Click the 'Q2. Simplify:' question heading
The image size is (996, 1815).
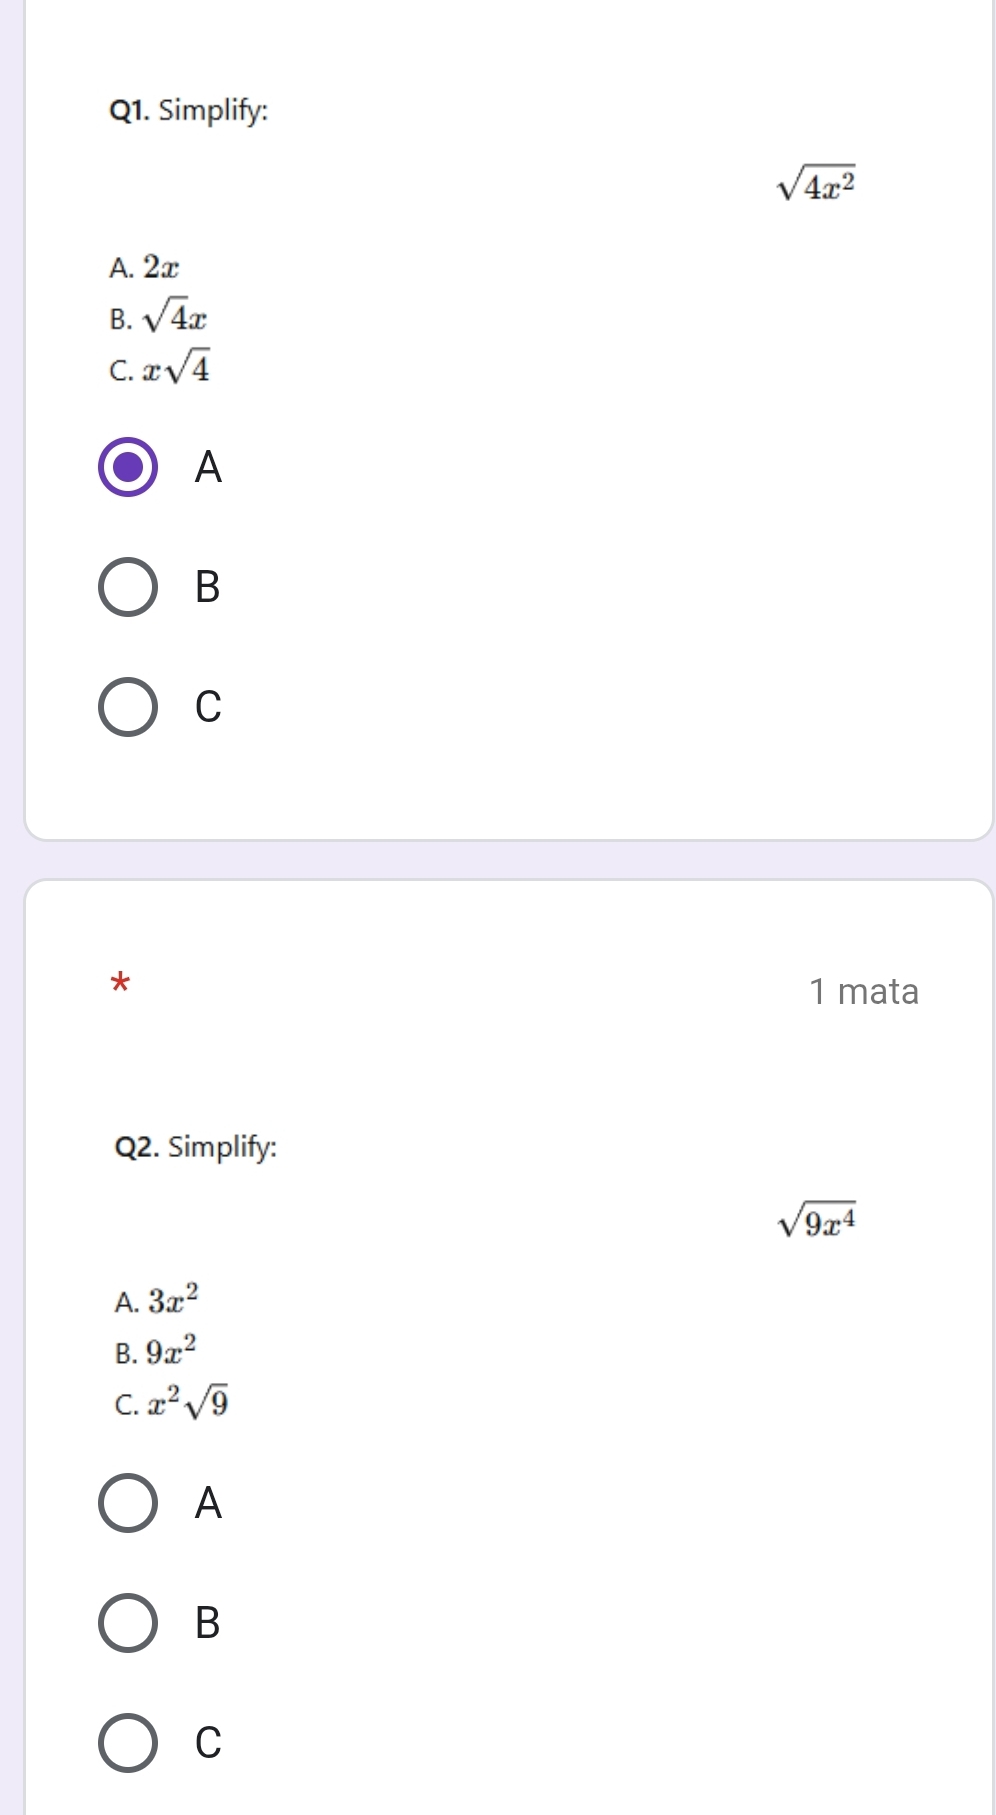tap(196, 1146)
